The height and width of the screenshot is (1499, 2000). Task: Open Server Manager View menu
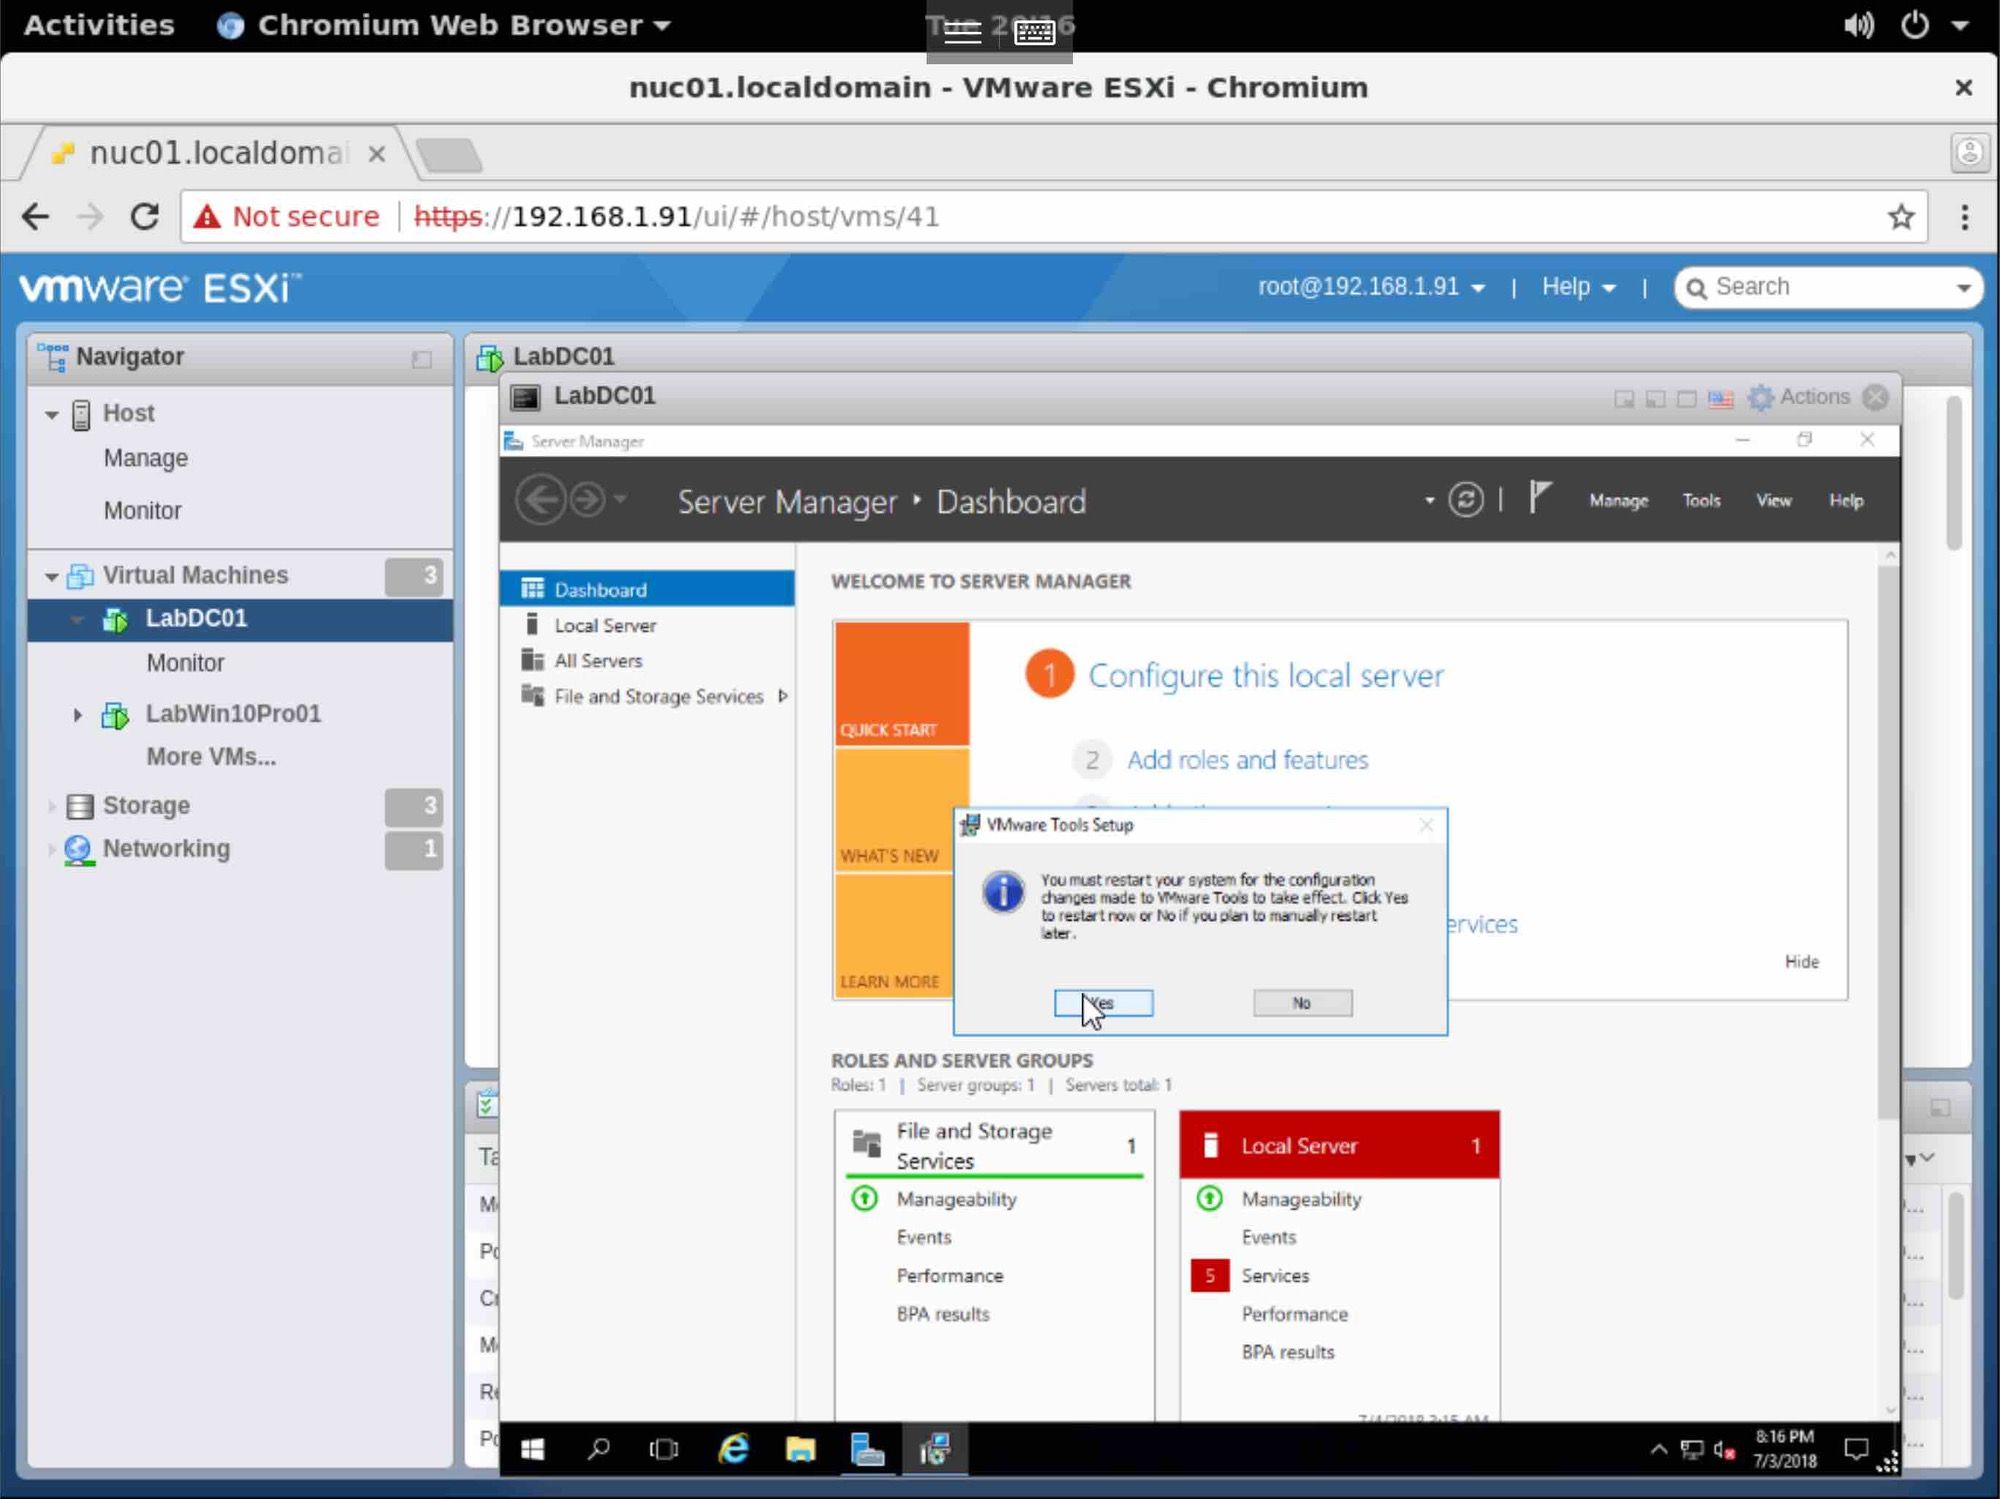point(1773,501)
